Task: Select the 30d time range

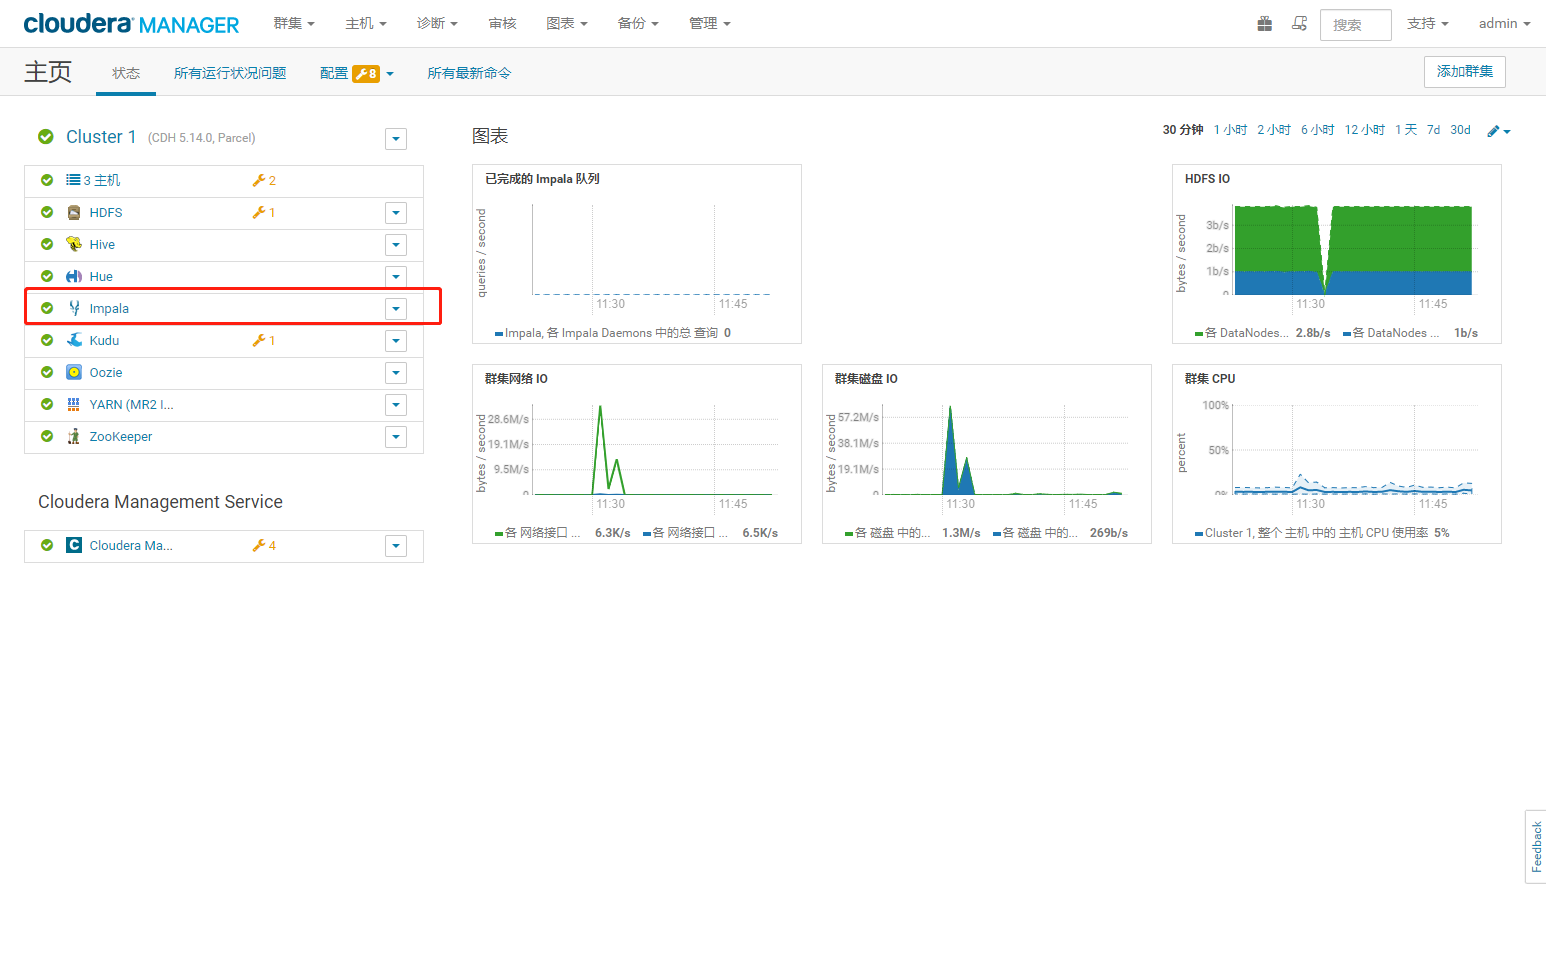Action: click(x=1460, y=130)
